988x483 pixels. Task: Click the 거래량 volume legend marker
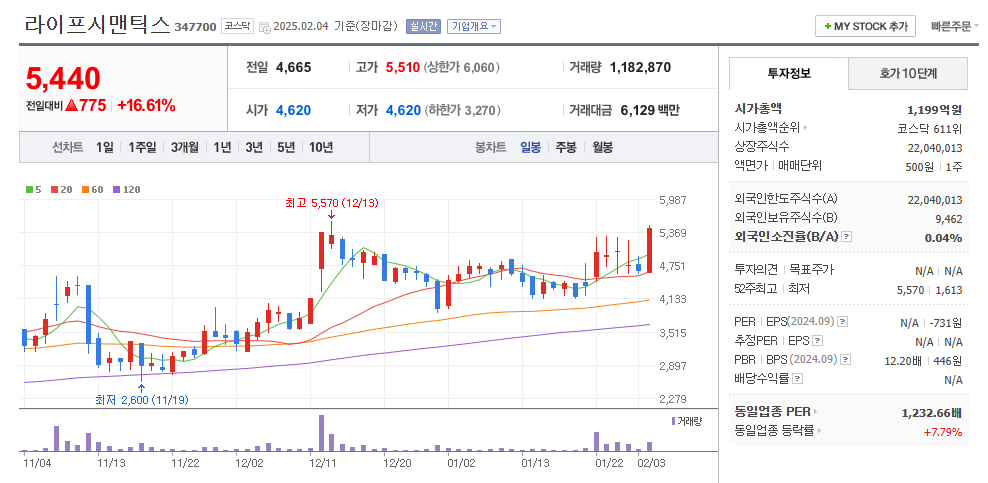[674, 421]
